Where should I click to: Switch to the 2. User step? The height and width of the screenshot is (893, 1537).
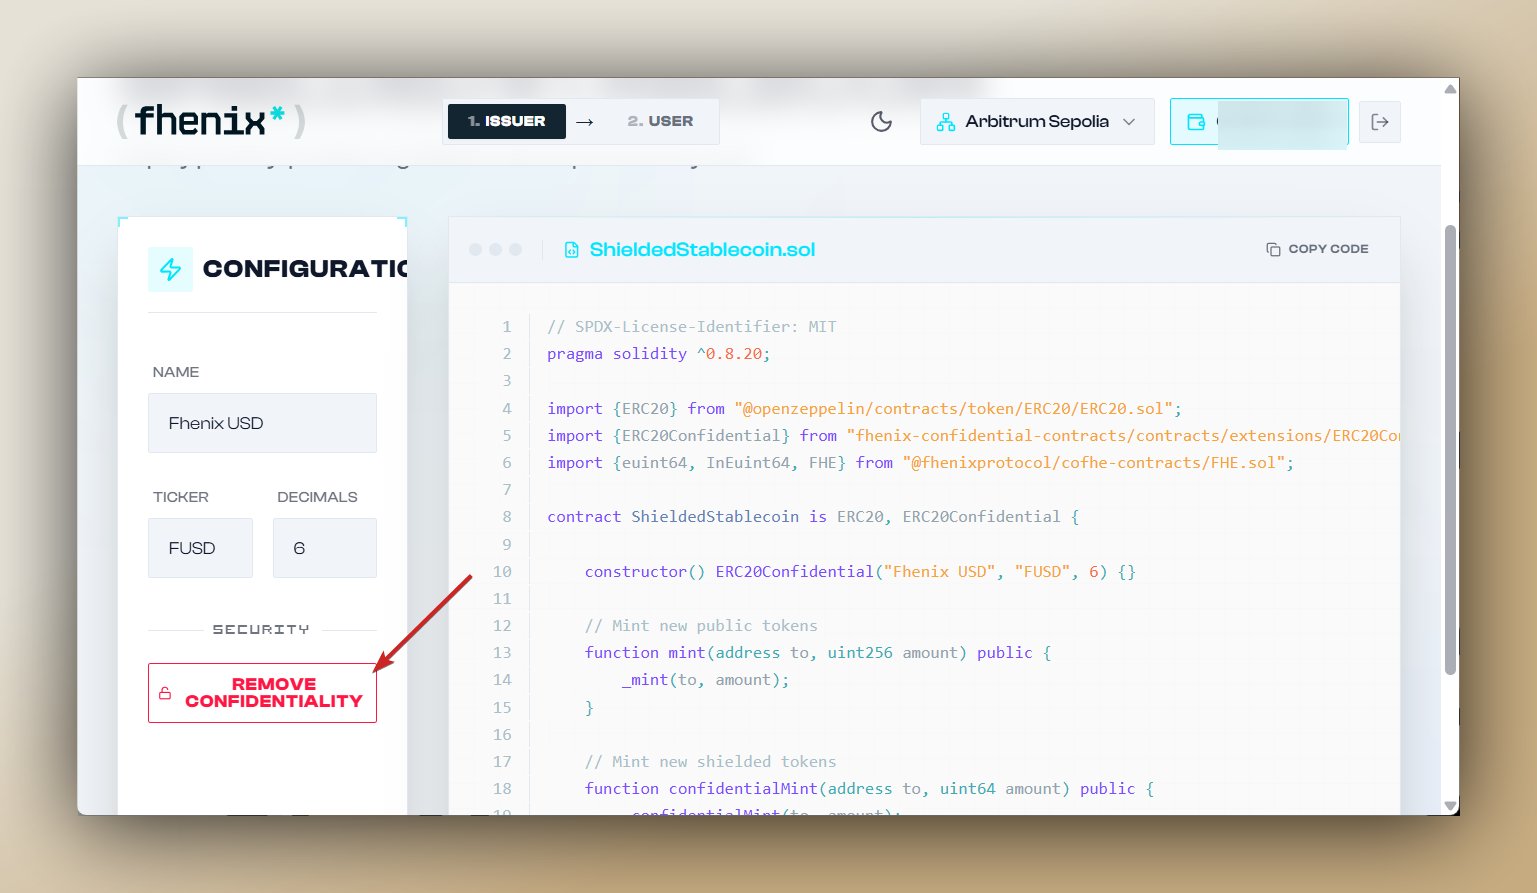[x=660, y=121]
